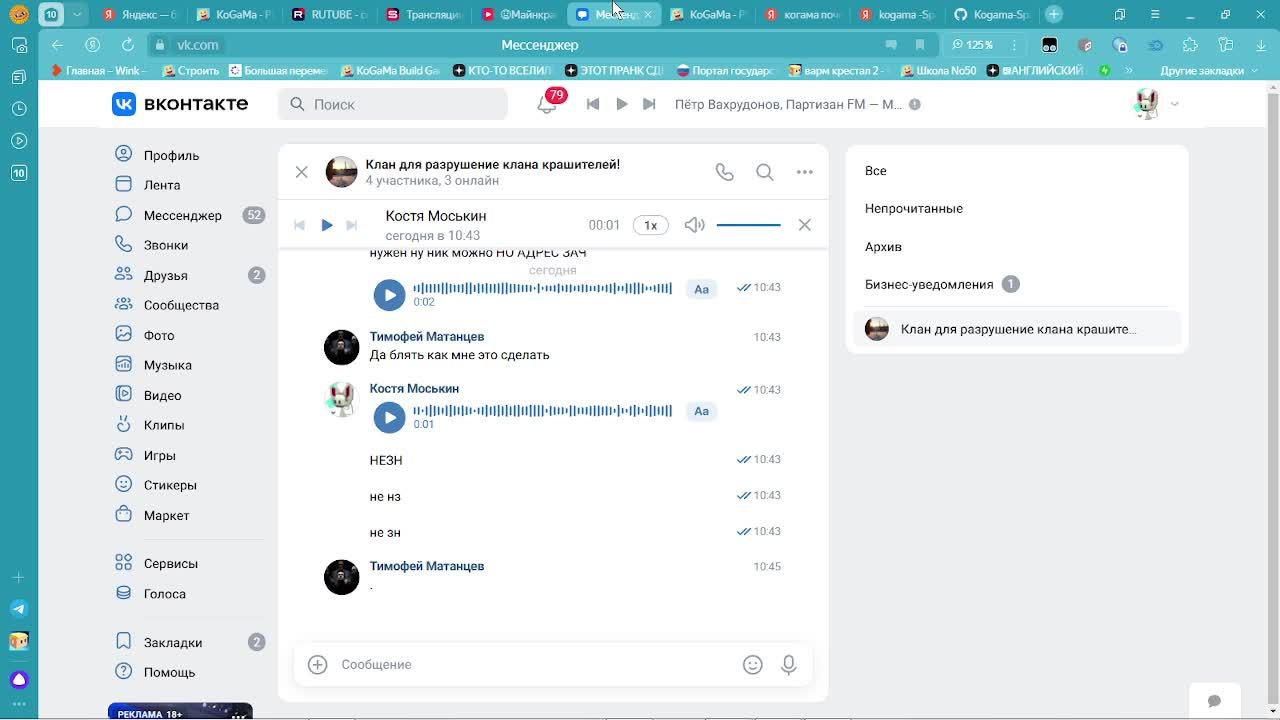This screenshot has height=720, width=1280.
Task: Click the Стикеры smiley icon
Action: click(x=124, y=485)
